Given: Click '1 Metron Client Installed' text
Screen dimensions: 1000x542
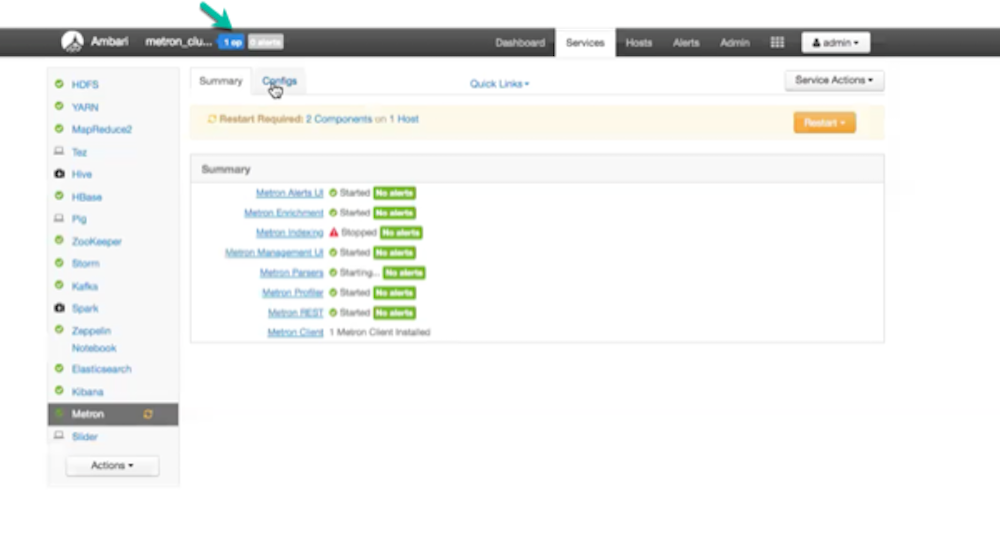Looking at the screenshot, I should click(379, 332).
